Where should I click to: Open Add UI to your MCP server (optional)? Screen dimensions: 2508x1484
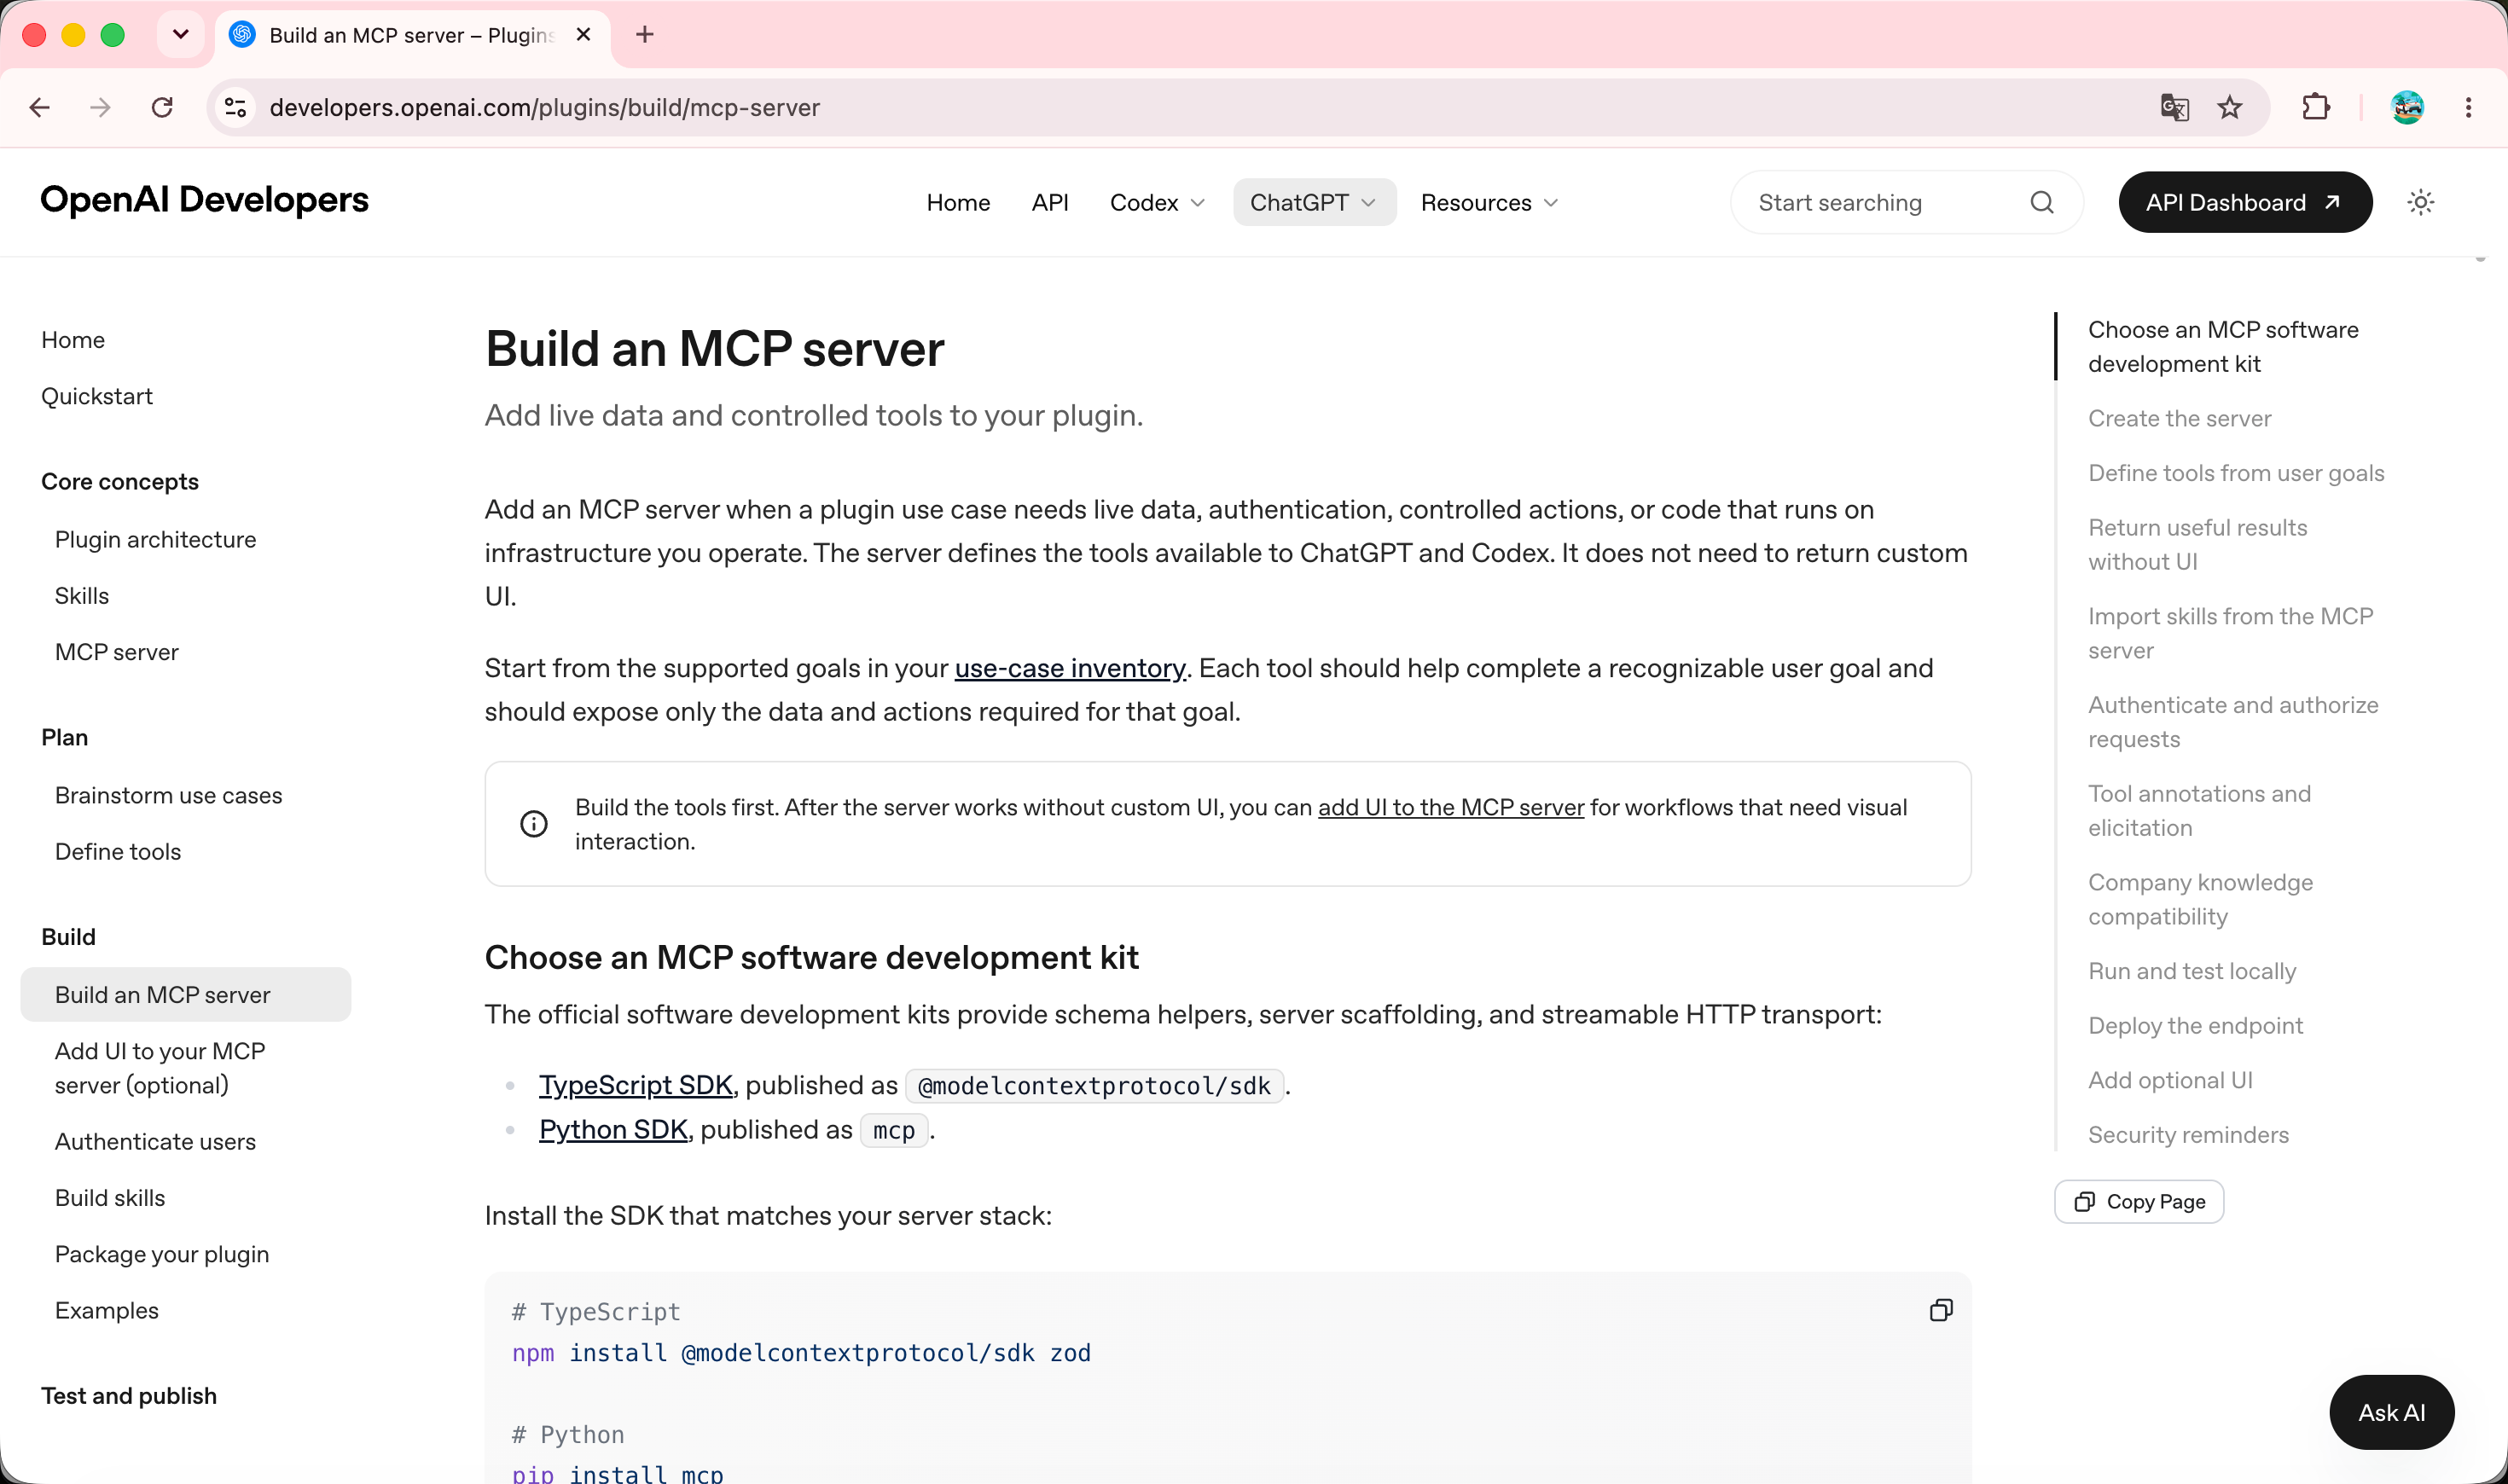point(160,1068)
